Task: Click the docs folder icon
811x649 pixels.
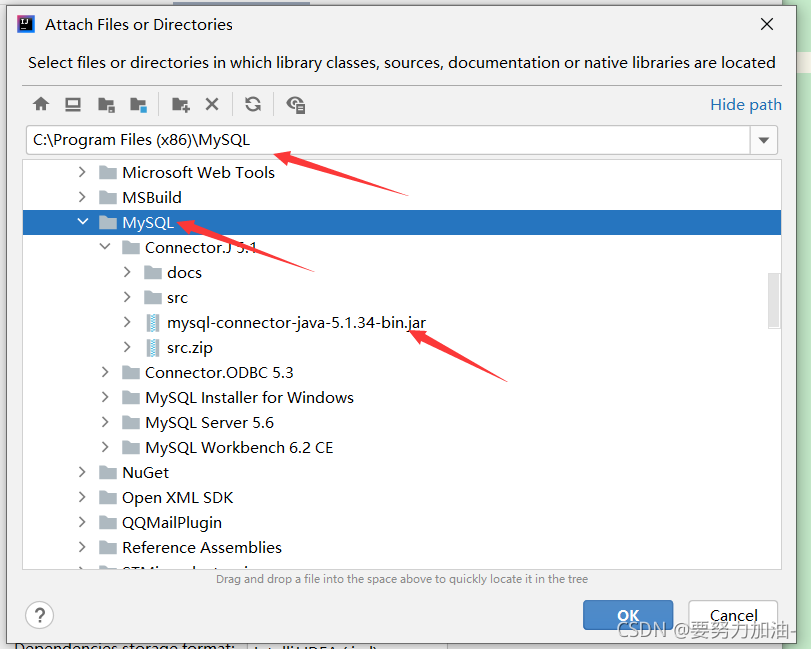Action: (x=153, y=272)
